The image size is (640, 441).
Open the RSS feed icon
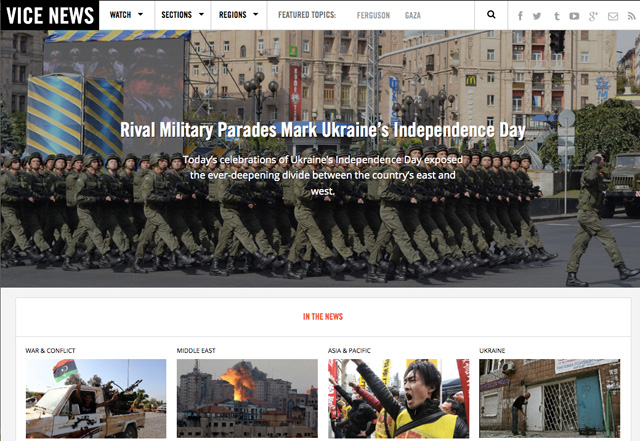(631, 16)
